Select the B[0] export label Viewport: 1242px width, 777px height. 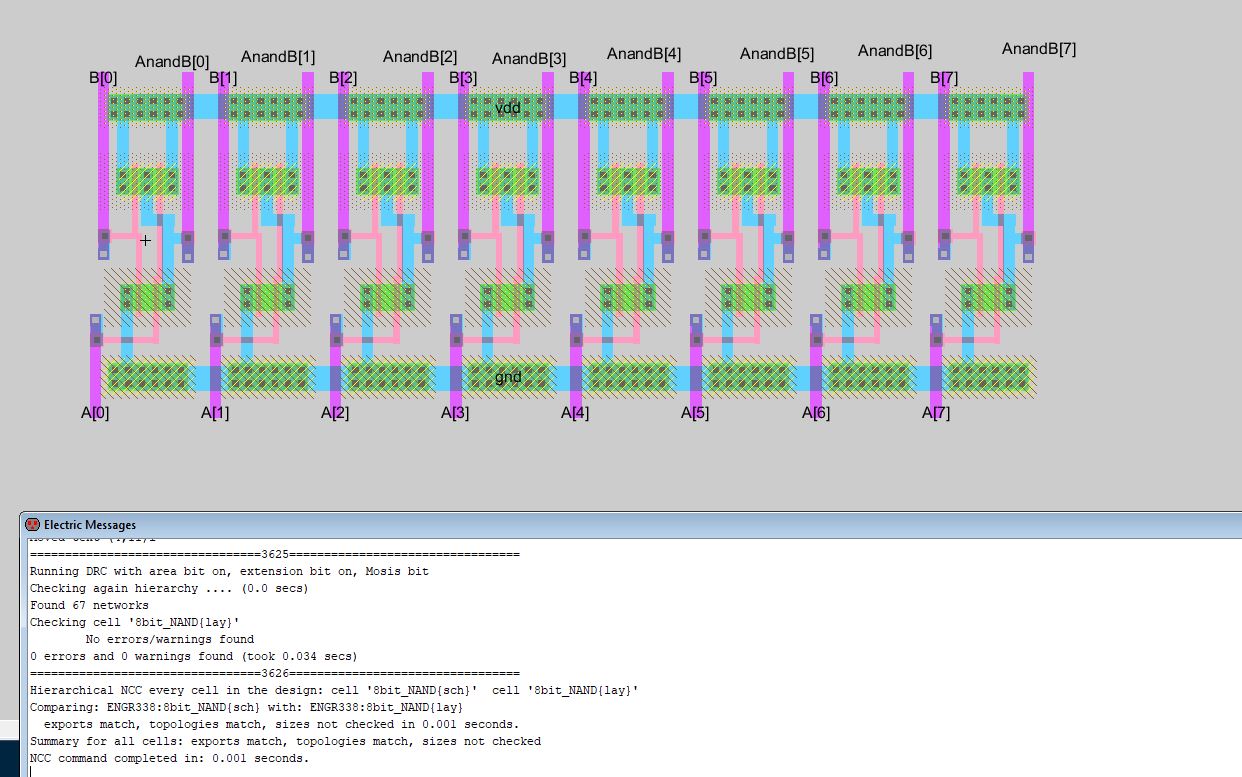103,77
